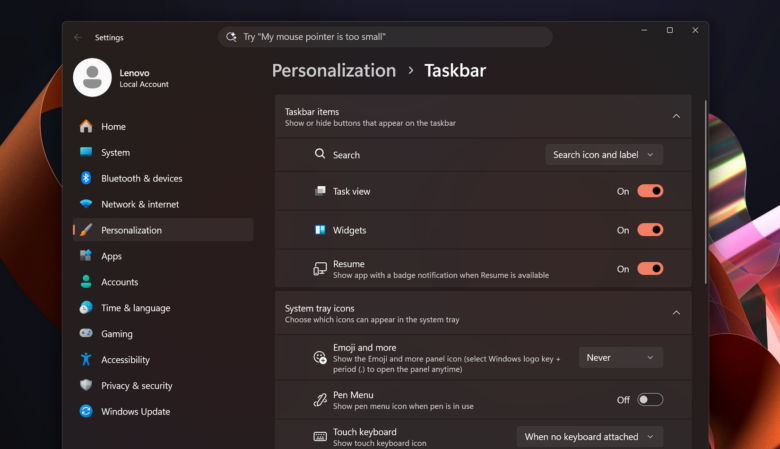The width and height of the screenshot is (780, 449).
Task: Click the Task view icon in Taskbar items
Action: coord(320,191)
